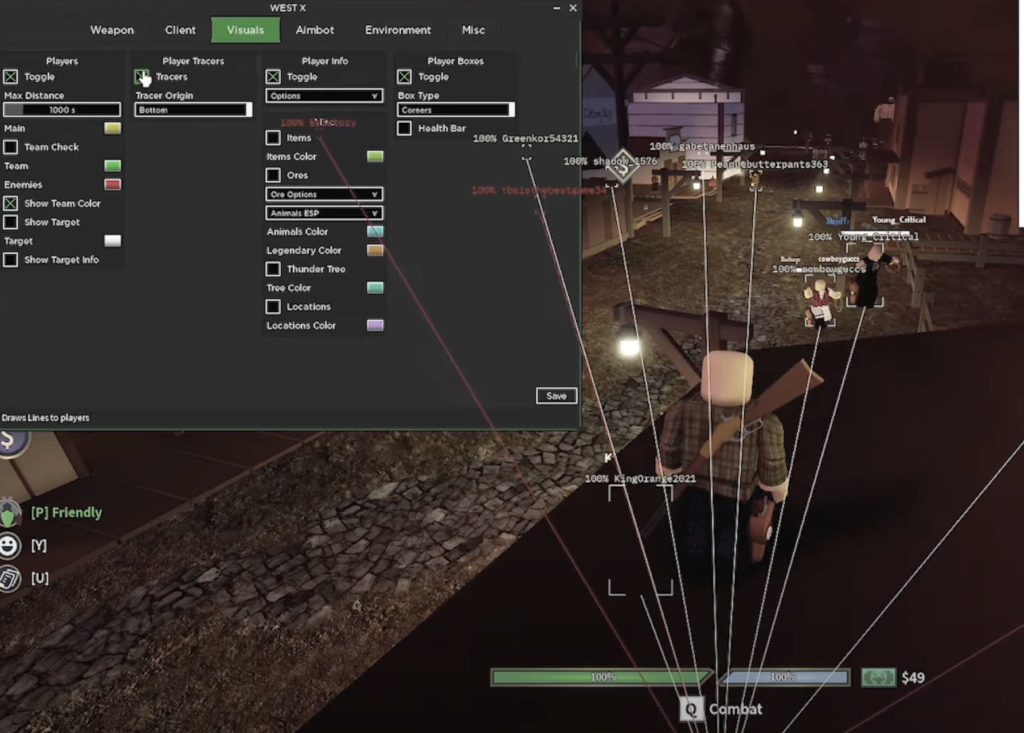Switch to the Client tab

pos(180,30)
